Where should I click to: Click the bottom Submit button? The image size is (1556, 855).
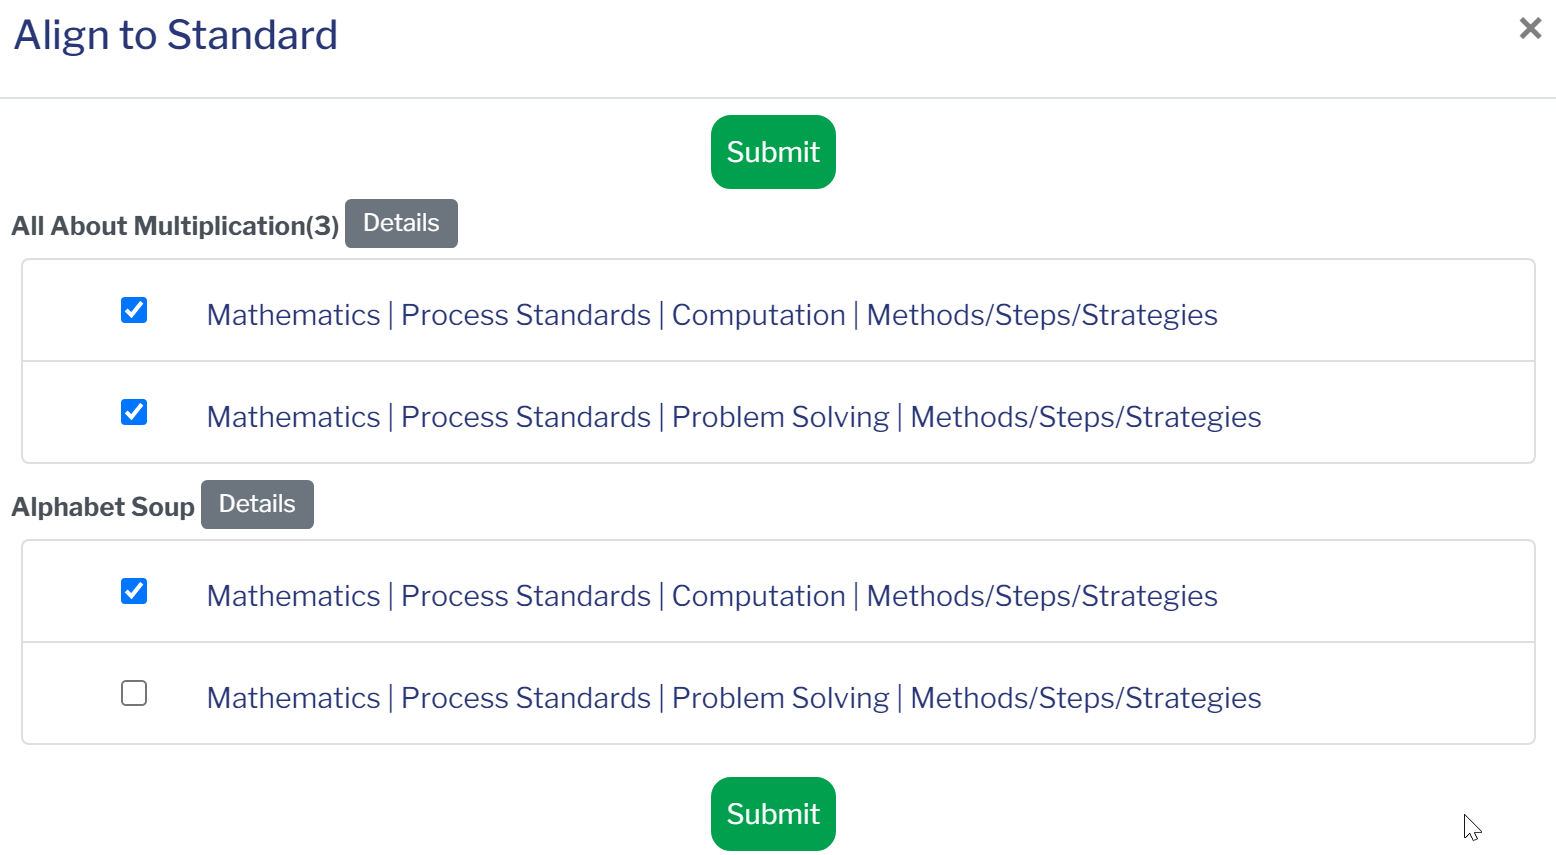pos(773,814)
